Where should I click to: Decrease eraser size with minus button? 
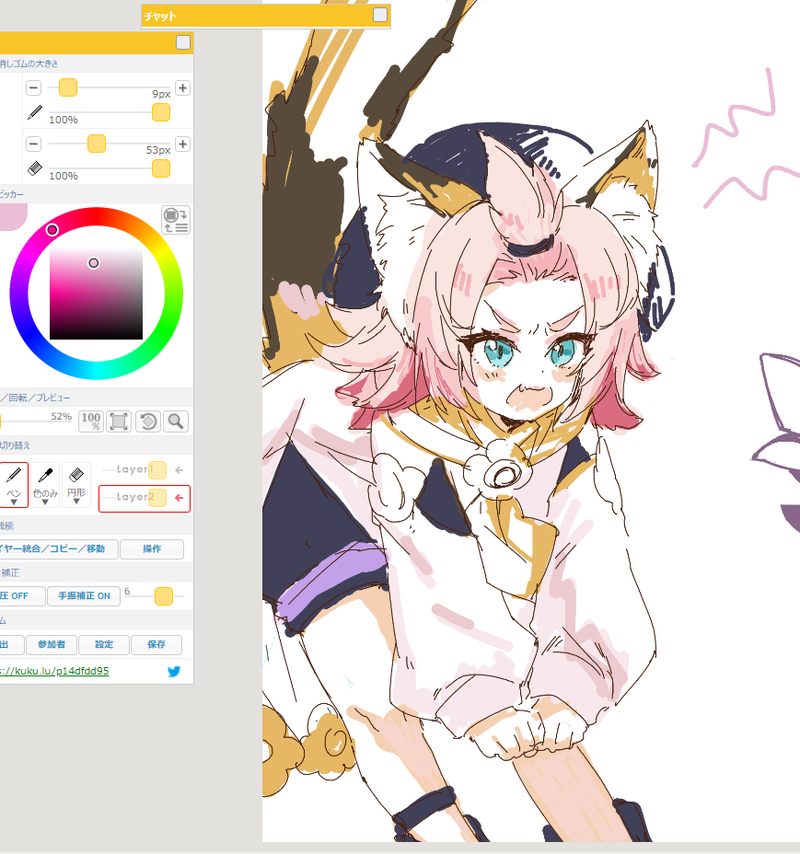click(33, 144)
